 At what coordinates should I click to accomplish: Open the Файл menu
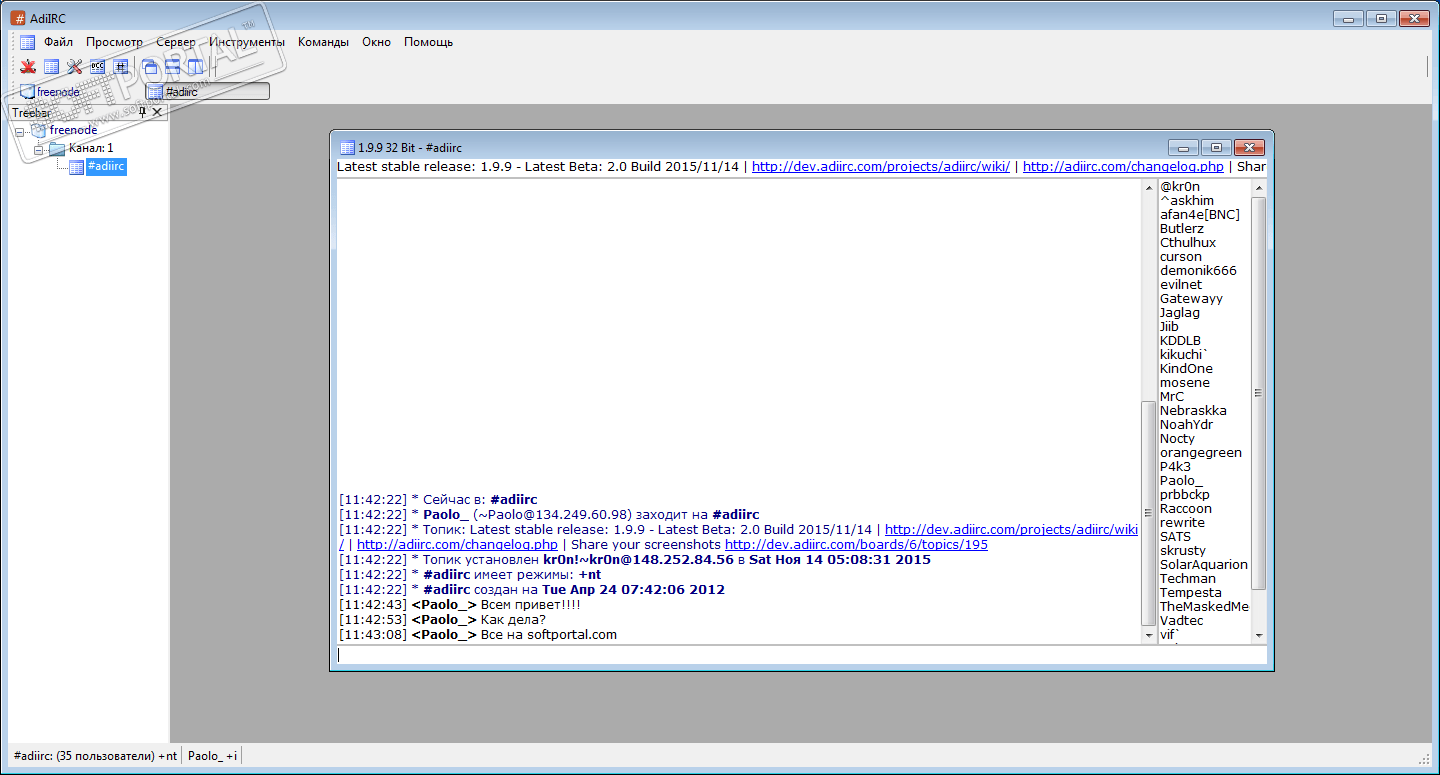(x=58, y=42)
